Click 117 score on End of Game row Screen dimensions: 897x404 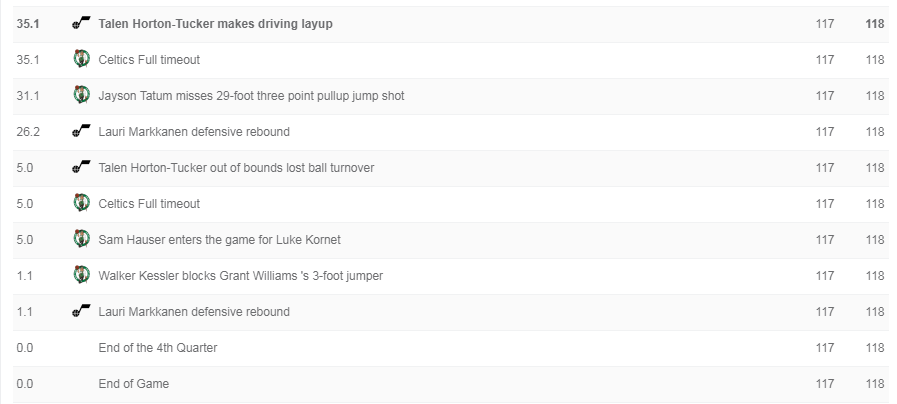(x=824, y=384)
